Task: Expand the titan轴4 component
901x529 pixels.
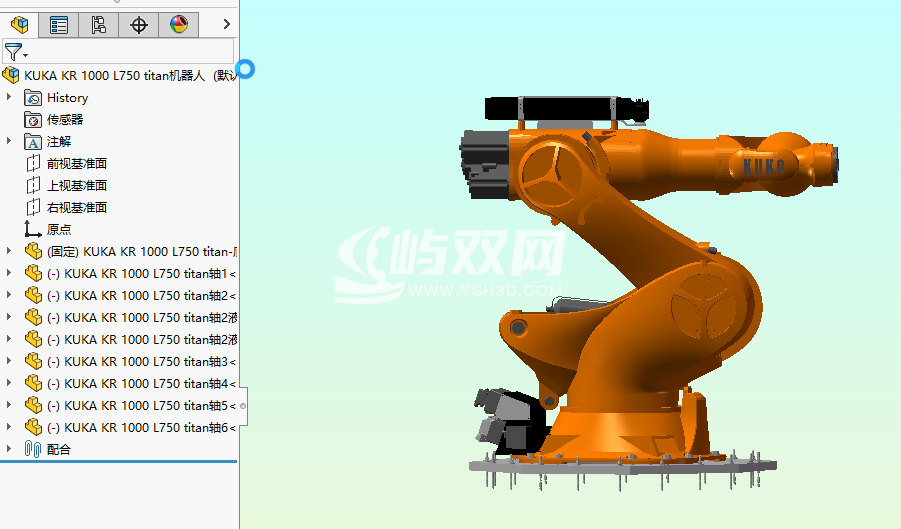Action: [9, 382]
